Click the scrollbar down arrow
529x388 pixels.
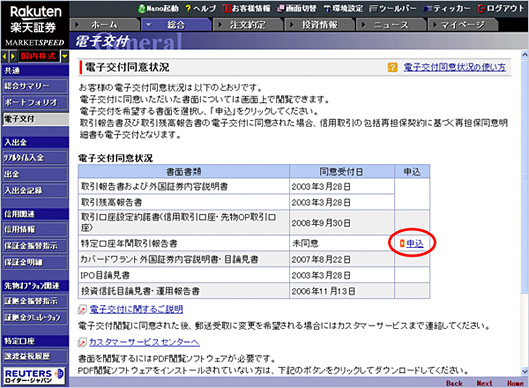tap(525, 372)
